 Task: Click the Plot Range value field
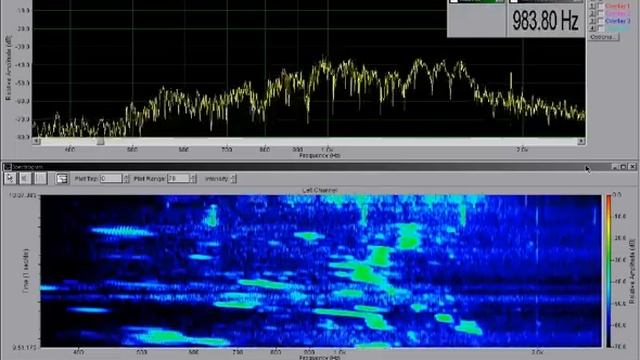coord(178,179)
